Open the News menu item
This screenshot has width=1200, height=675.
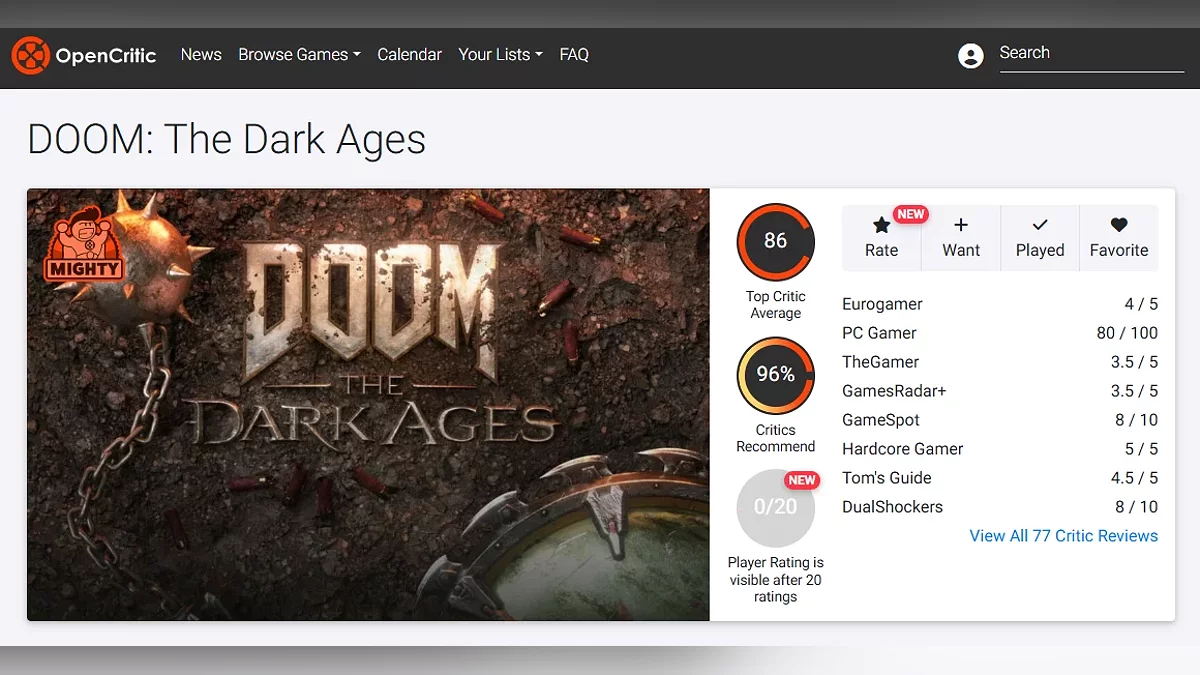point(201,55)
